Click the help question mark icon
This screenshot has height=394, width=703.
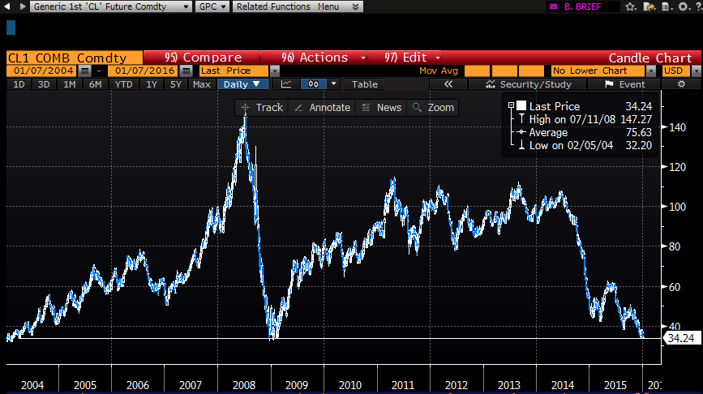(x=699, y=7)
